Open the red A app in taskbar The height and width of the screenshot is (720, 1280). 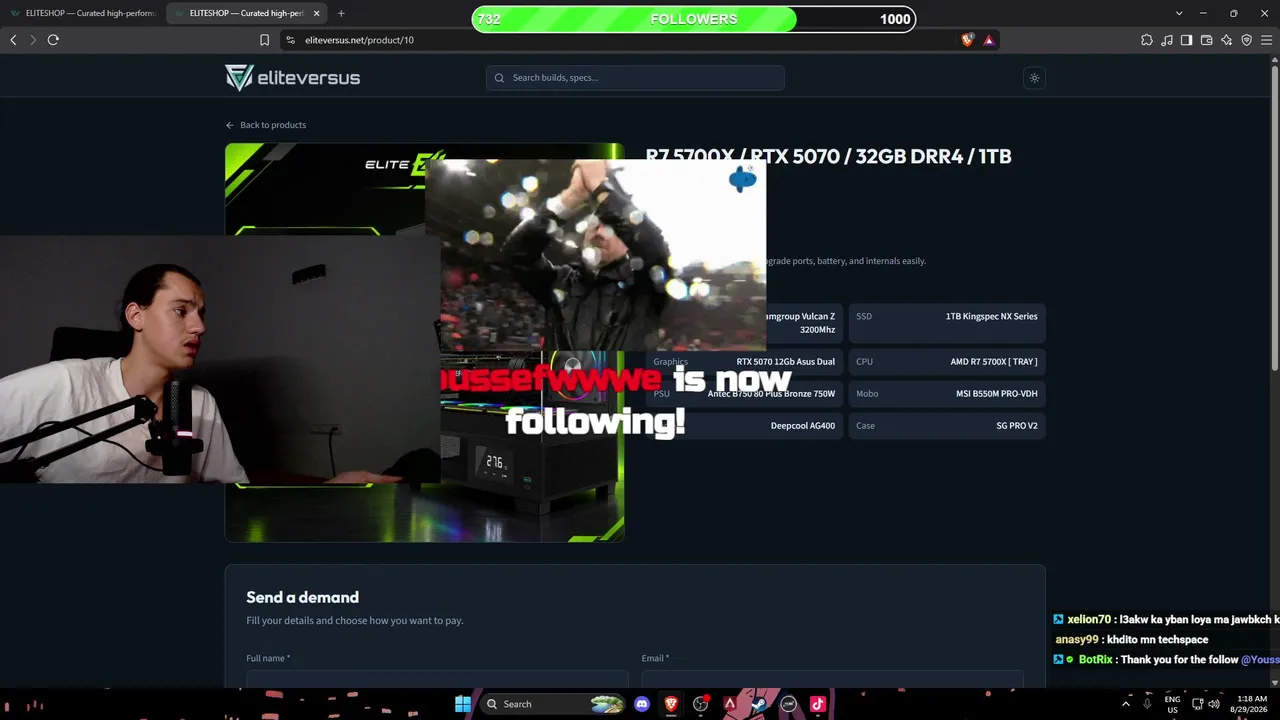(x=730, y=704)
